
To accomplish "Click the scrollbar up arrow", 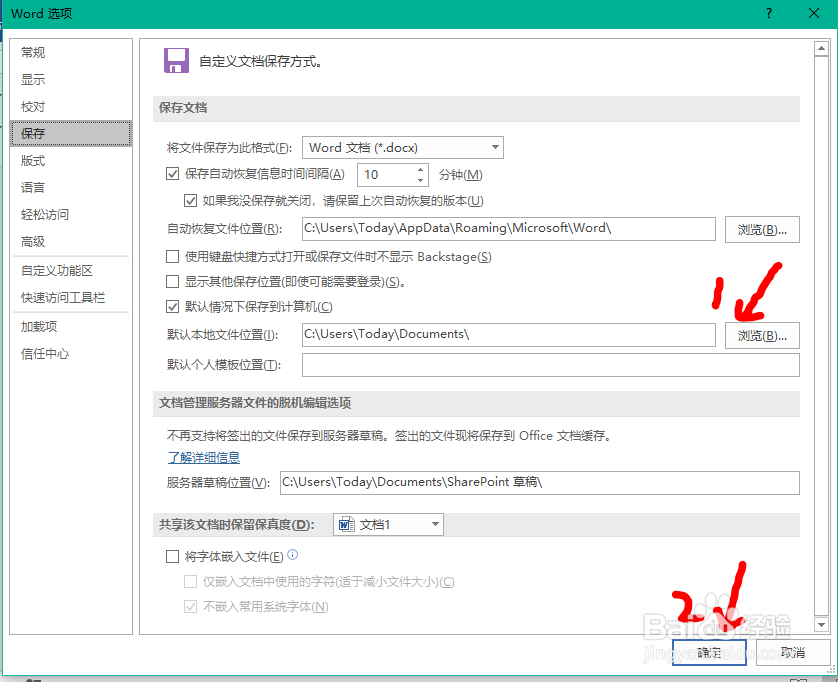I will pyautogui.click(x=821, y=49).
